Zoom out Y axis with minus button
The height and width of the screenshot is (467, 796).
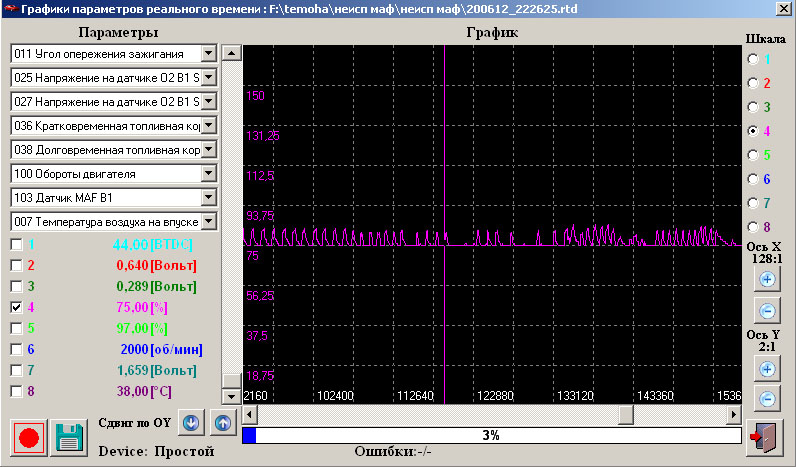tap(767, 399)
